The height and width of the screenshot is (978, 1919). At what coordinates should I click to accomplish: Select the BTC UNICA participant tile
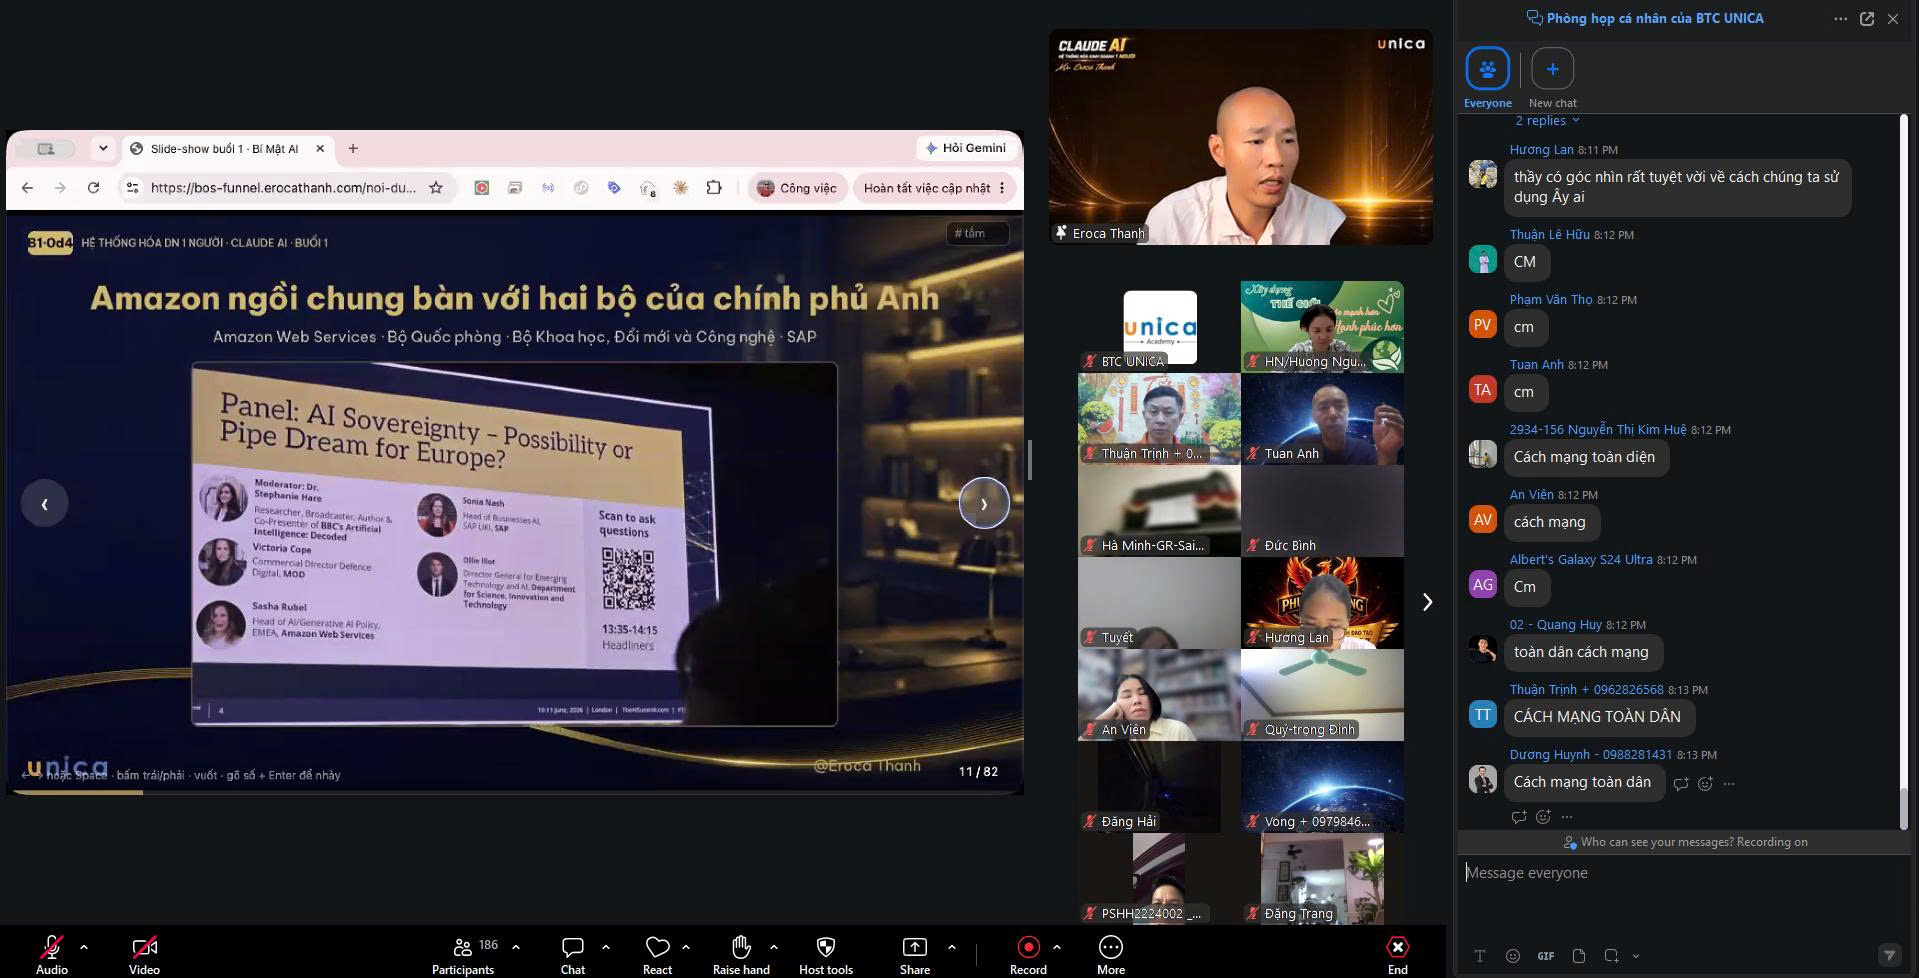[1159, 327]
